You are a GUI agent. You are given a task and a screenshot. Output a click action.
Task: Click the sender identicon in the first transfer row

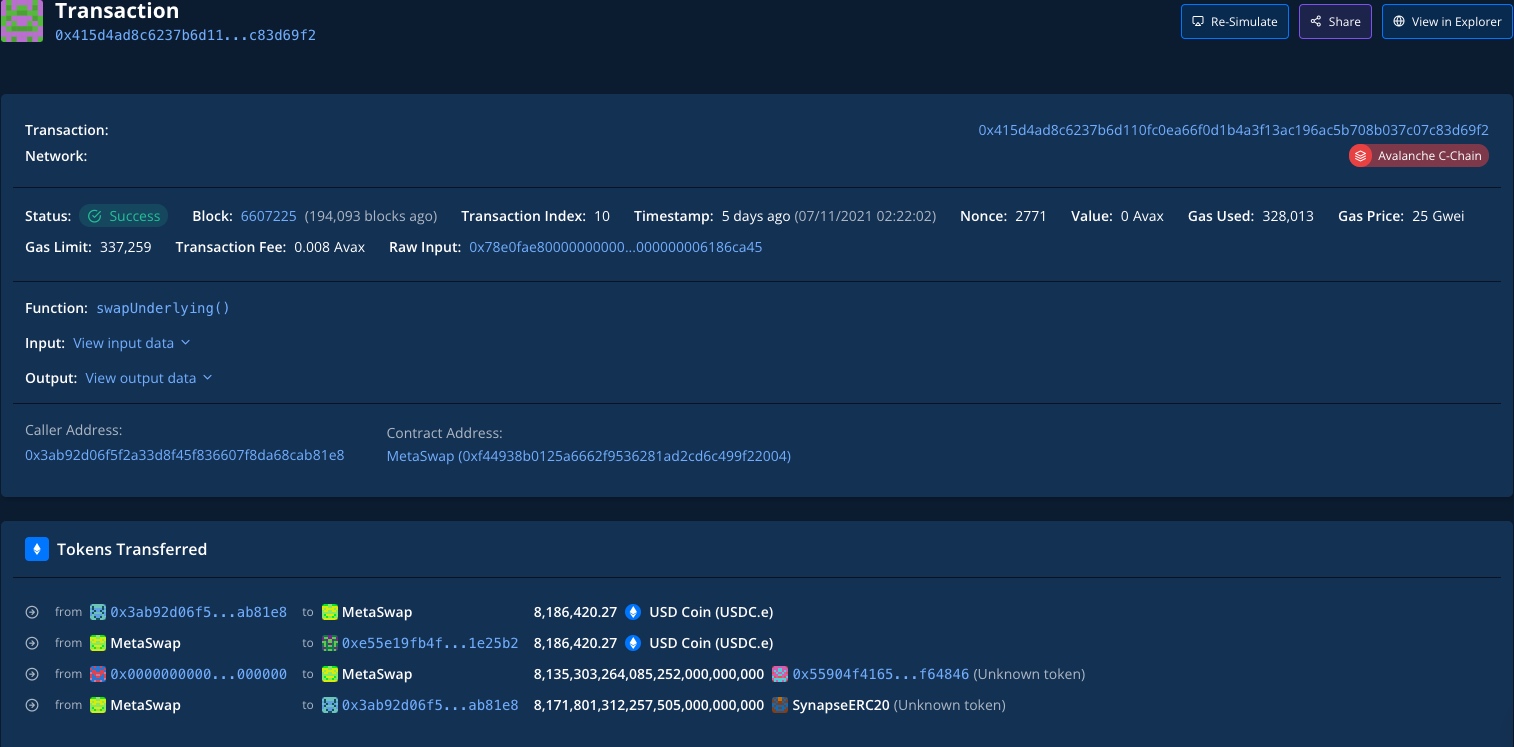point(98,612)
